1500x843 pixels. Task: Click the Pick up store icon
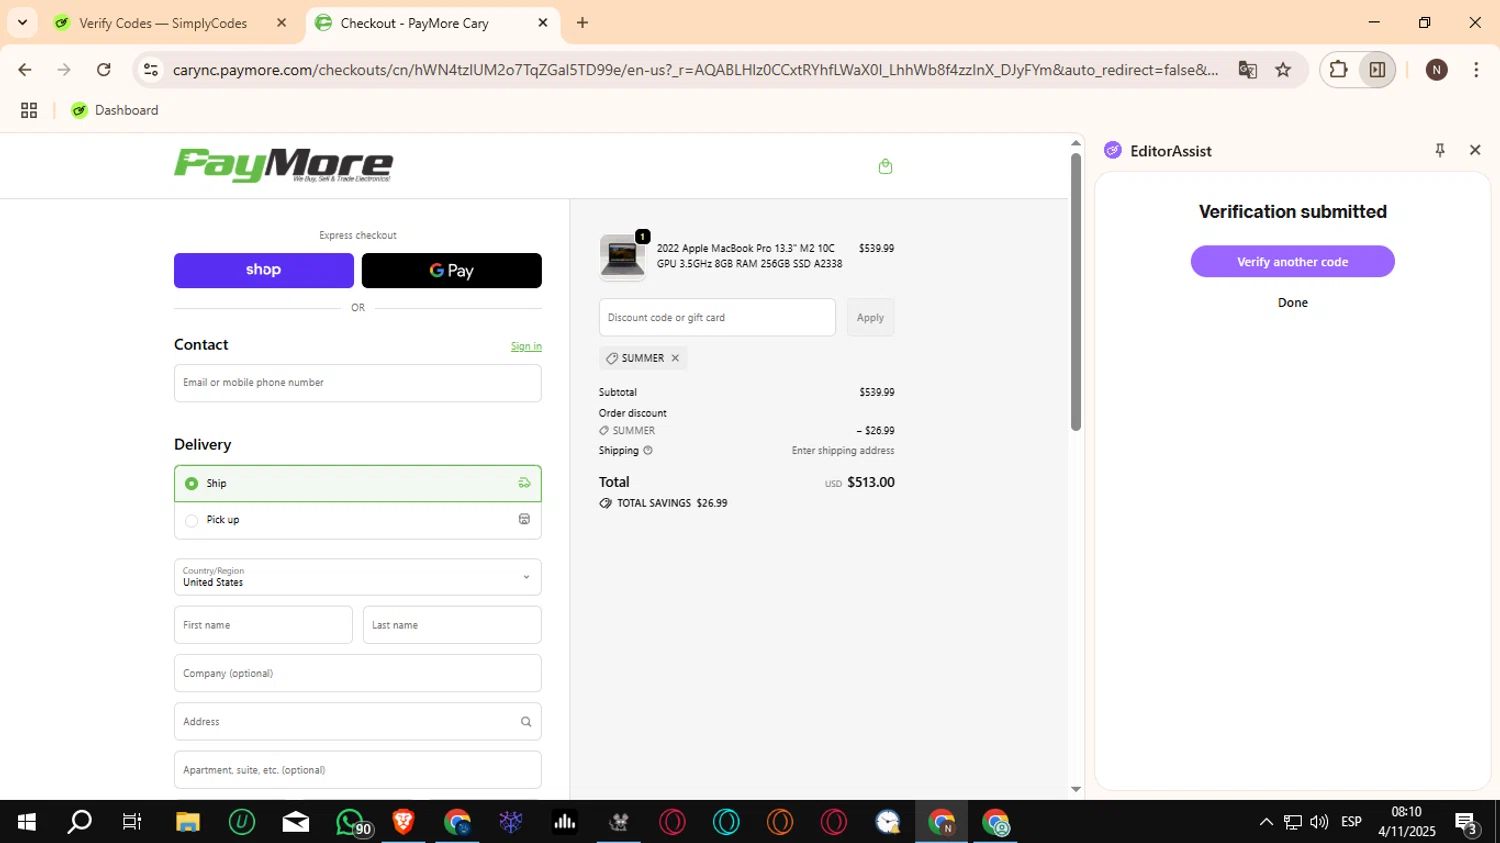point(524,519)
